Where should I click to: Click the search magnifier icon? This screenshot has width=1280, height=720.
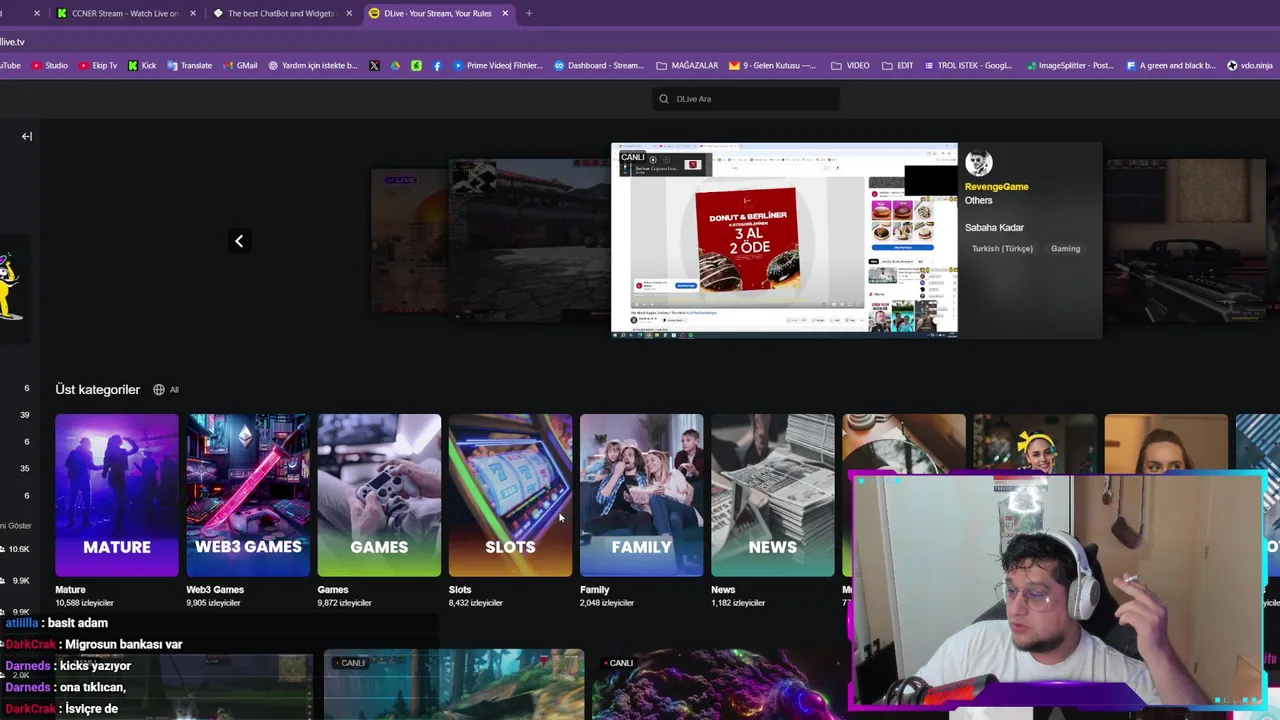point(663,99)
